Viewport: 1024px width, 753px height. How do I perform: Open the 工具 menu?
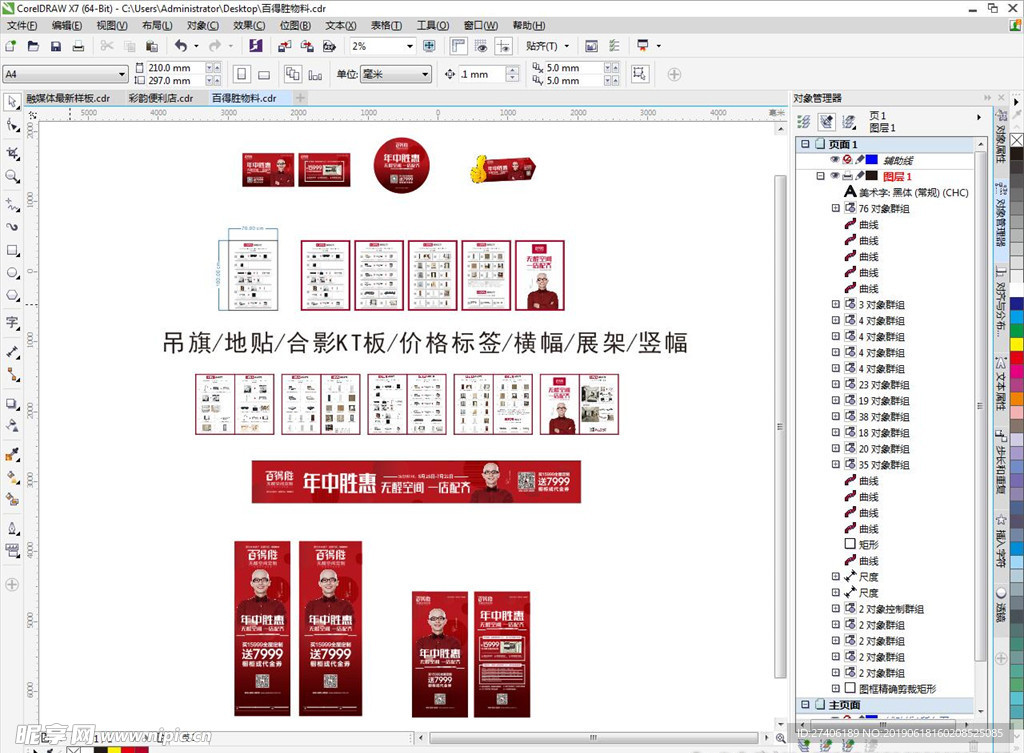pyautogui.click(x=432, y=25)
